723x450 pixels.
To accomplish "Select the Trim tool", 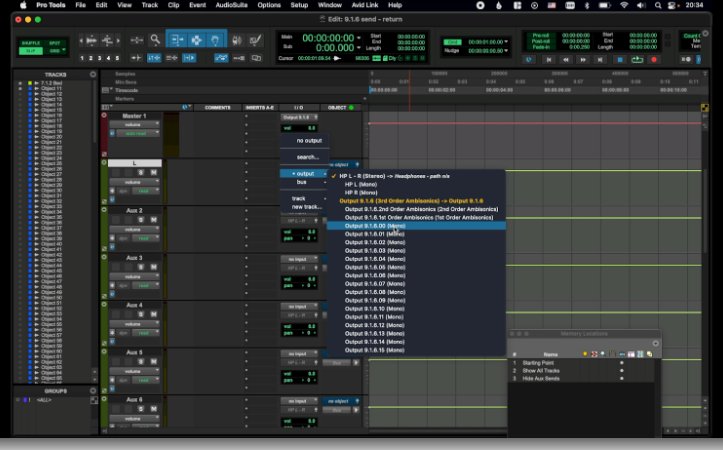I will point(178,40).
